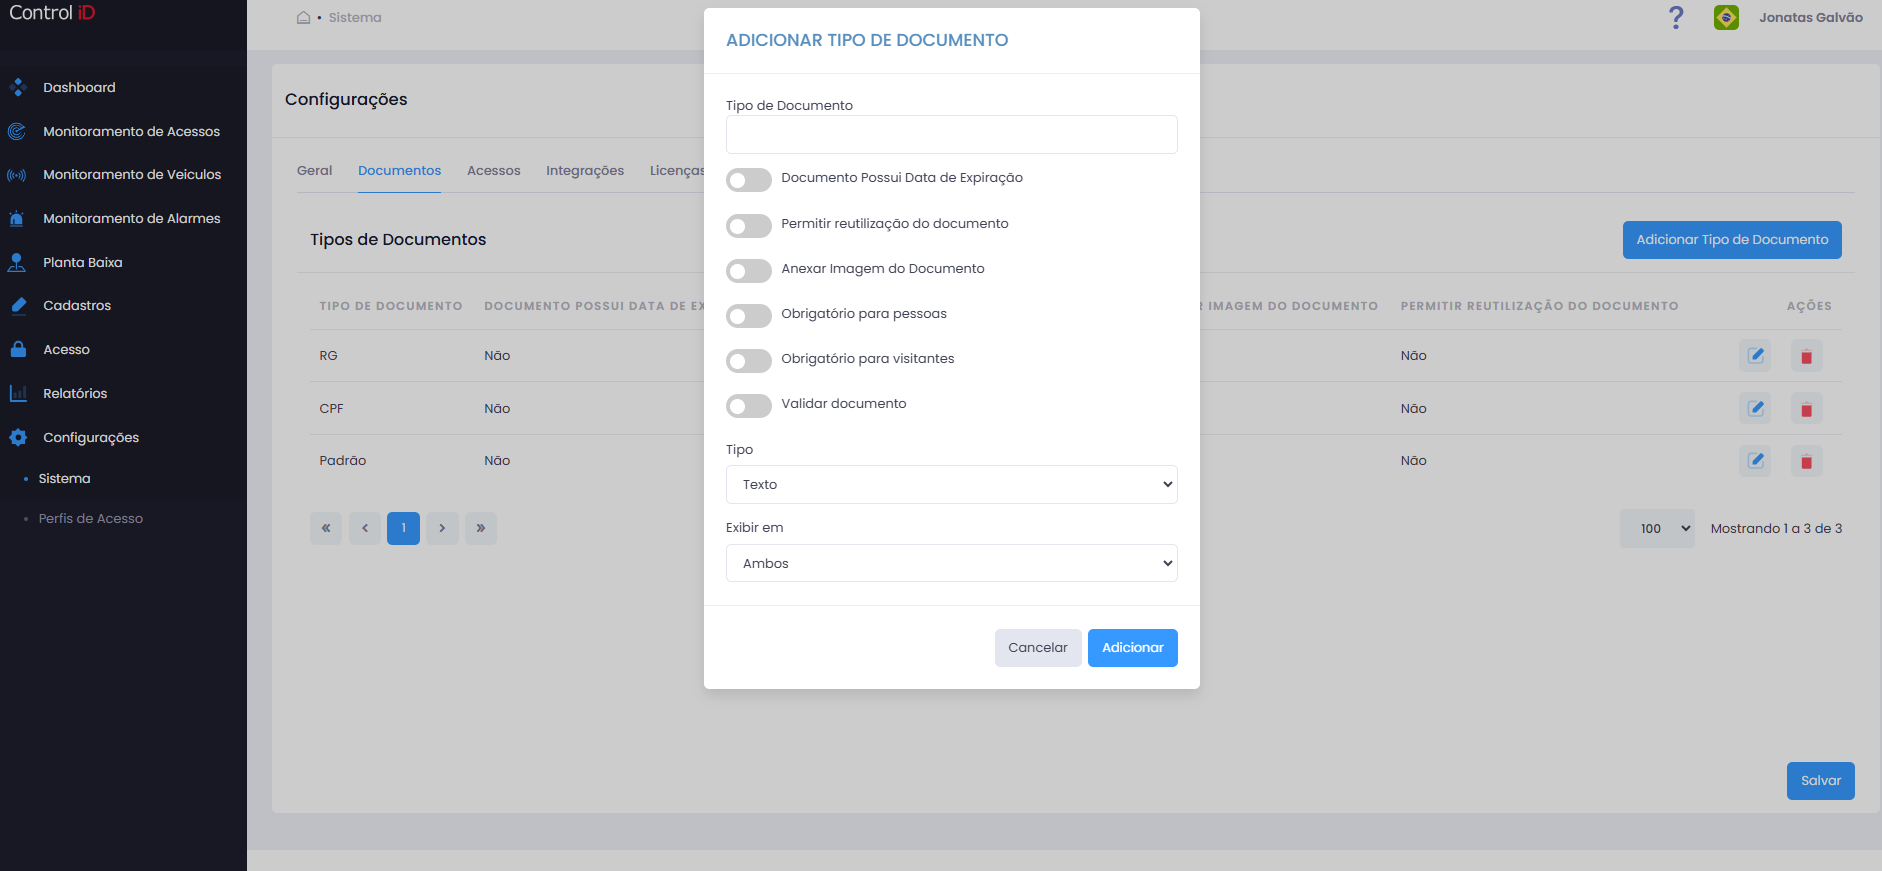Select the Integrações tab
Image resolution: width=1882 pixels, height=871 pixels.
(585, 171)
